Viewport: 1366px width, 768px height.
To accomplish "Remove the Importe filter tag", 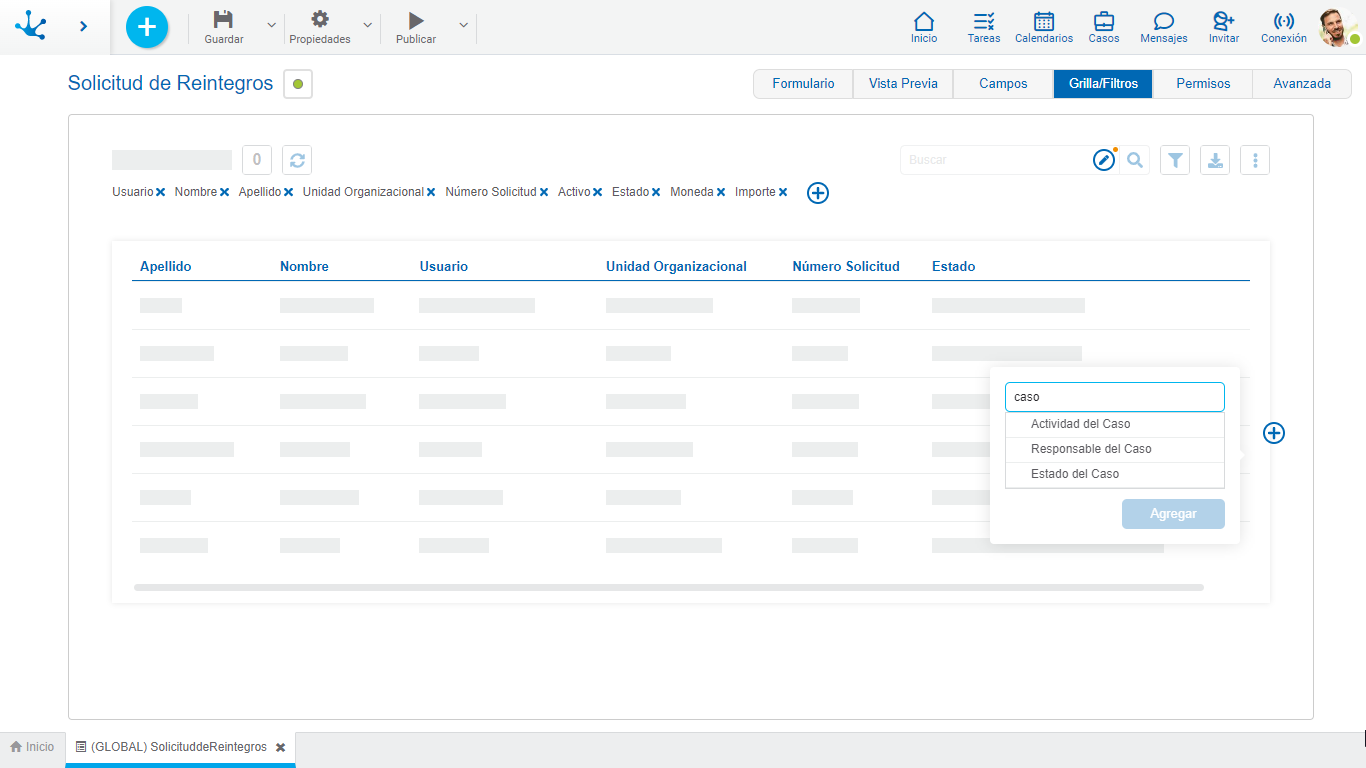I will [783, 192].
